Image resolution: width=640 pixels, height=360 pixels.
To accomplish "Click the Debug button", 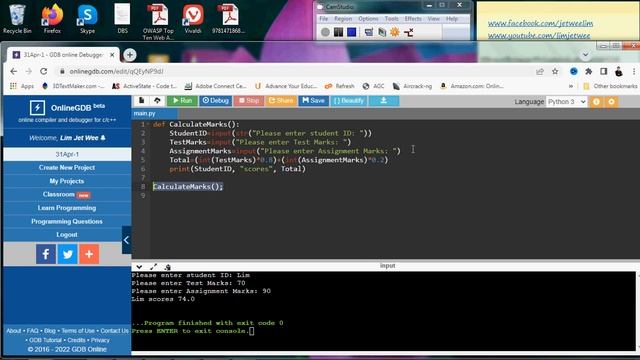I will 216,101.
